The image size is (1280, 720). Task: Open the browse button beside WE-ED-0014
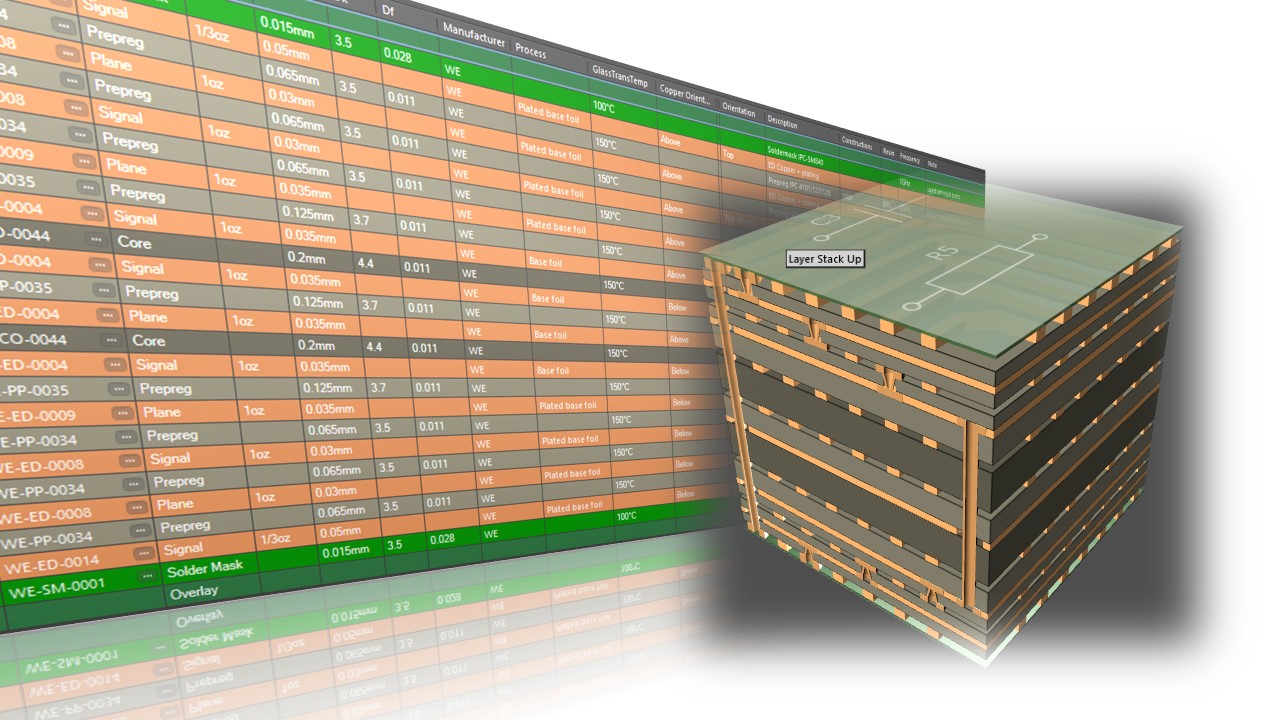[x=143, y=553]
